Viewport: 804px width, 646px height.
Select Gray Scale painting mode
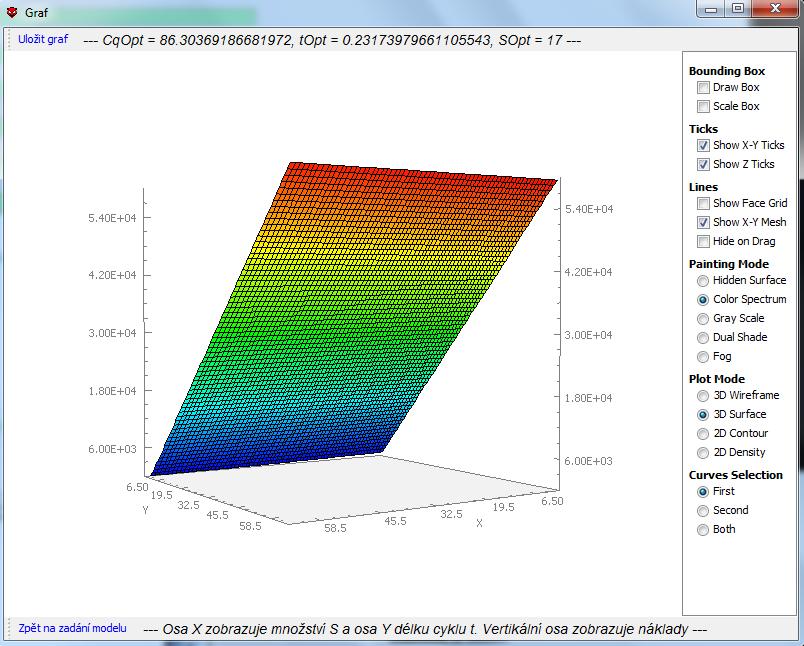703,319
